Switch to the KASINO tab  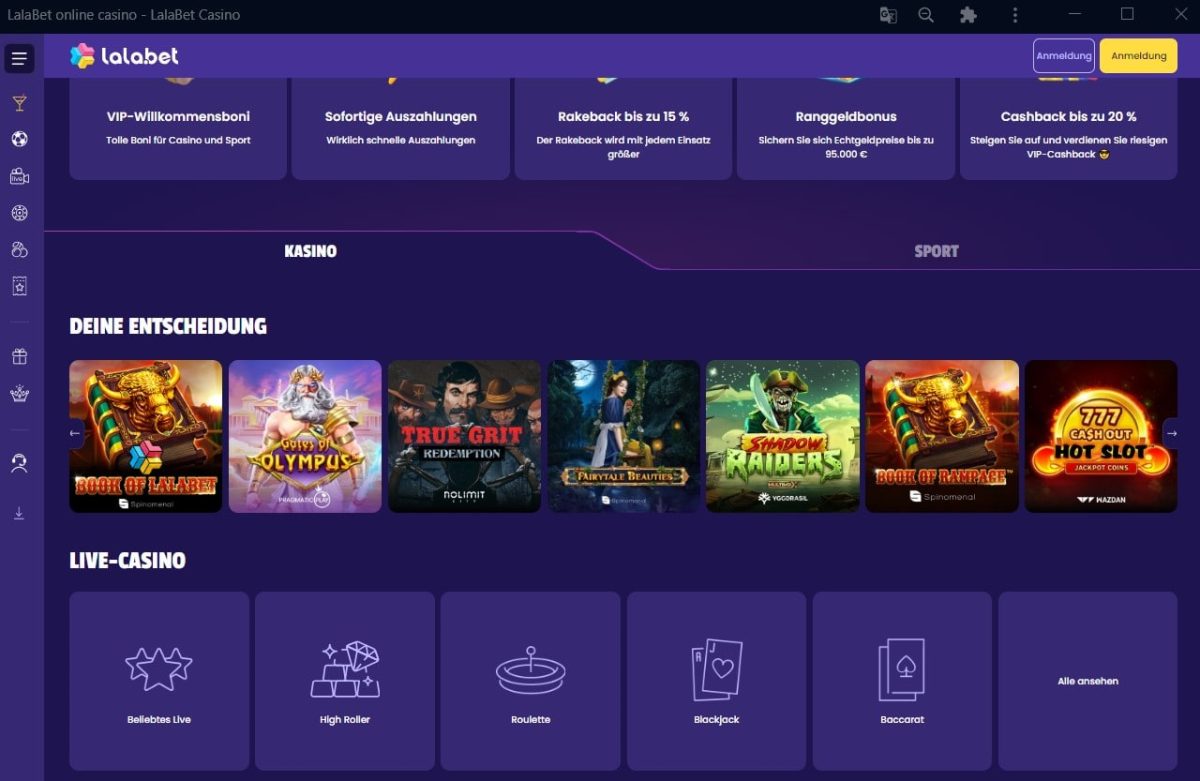coord(310,251)
